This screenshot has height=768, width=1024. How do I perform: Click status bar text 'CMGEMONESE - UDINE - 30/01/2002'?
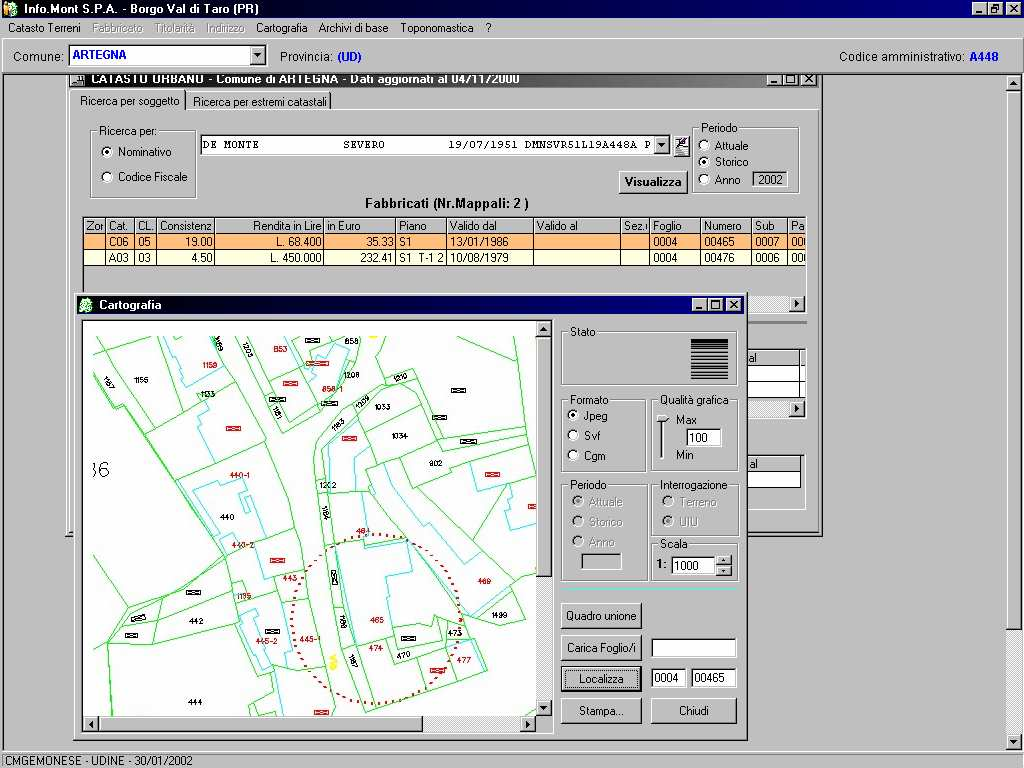[99, 761]
